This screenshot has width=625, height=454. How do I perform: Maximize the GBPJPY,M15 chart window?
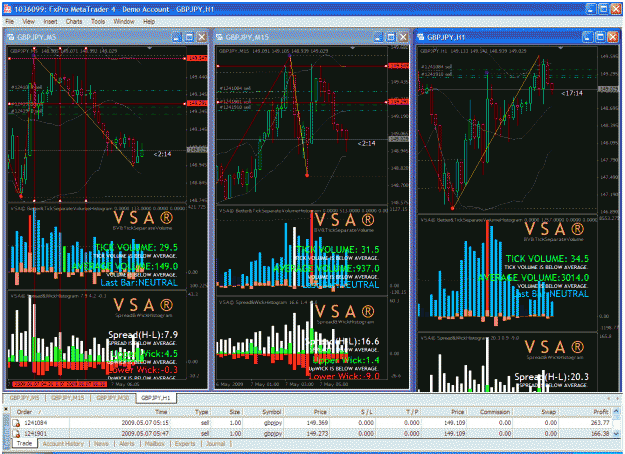tap(391, 37)
